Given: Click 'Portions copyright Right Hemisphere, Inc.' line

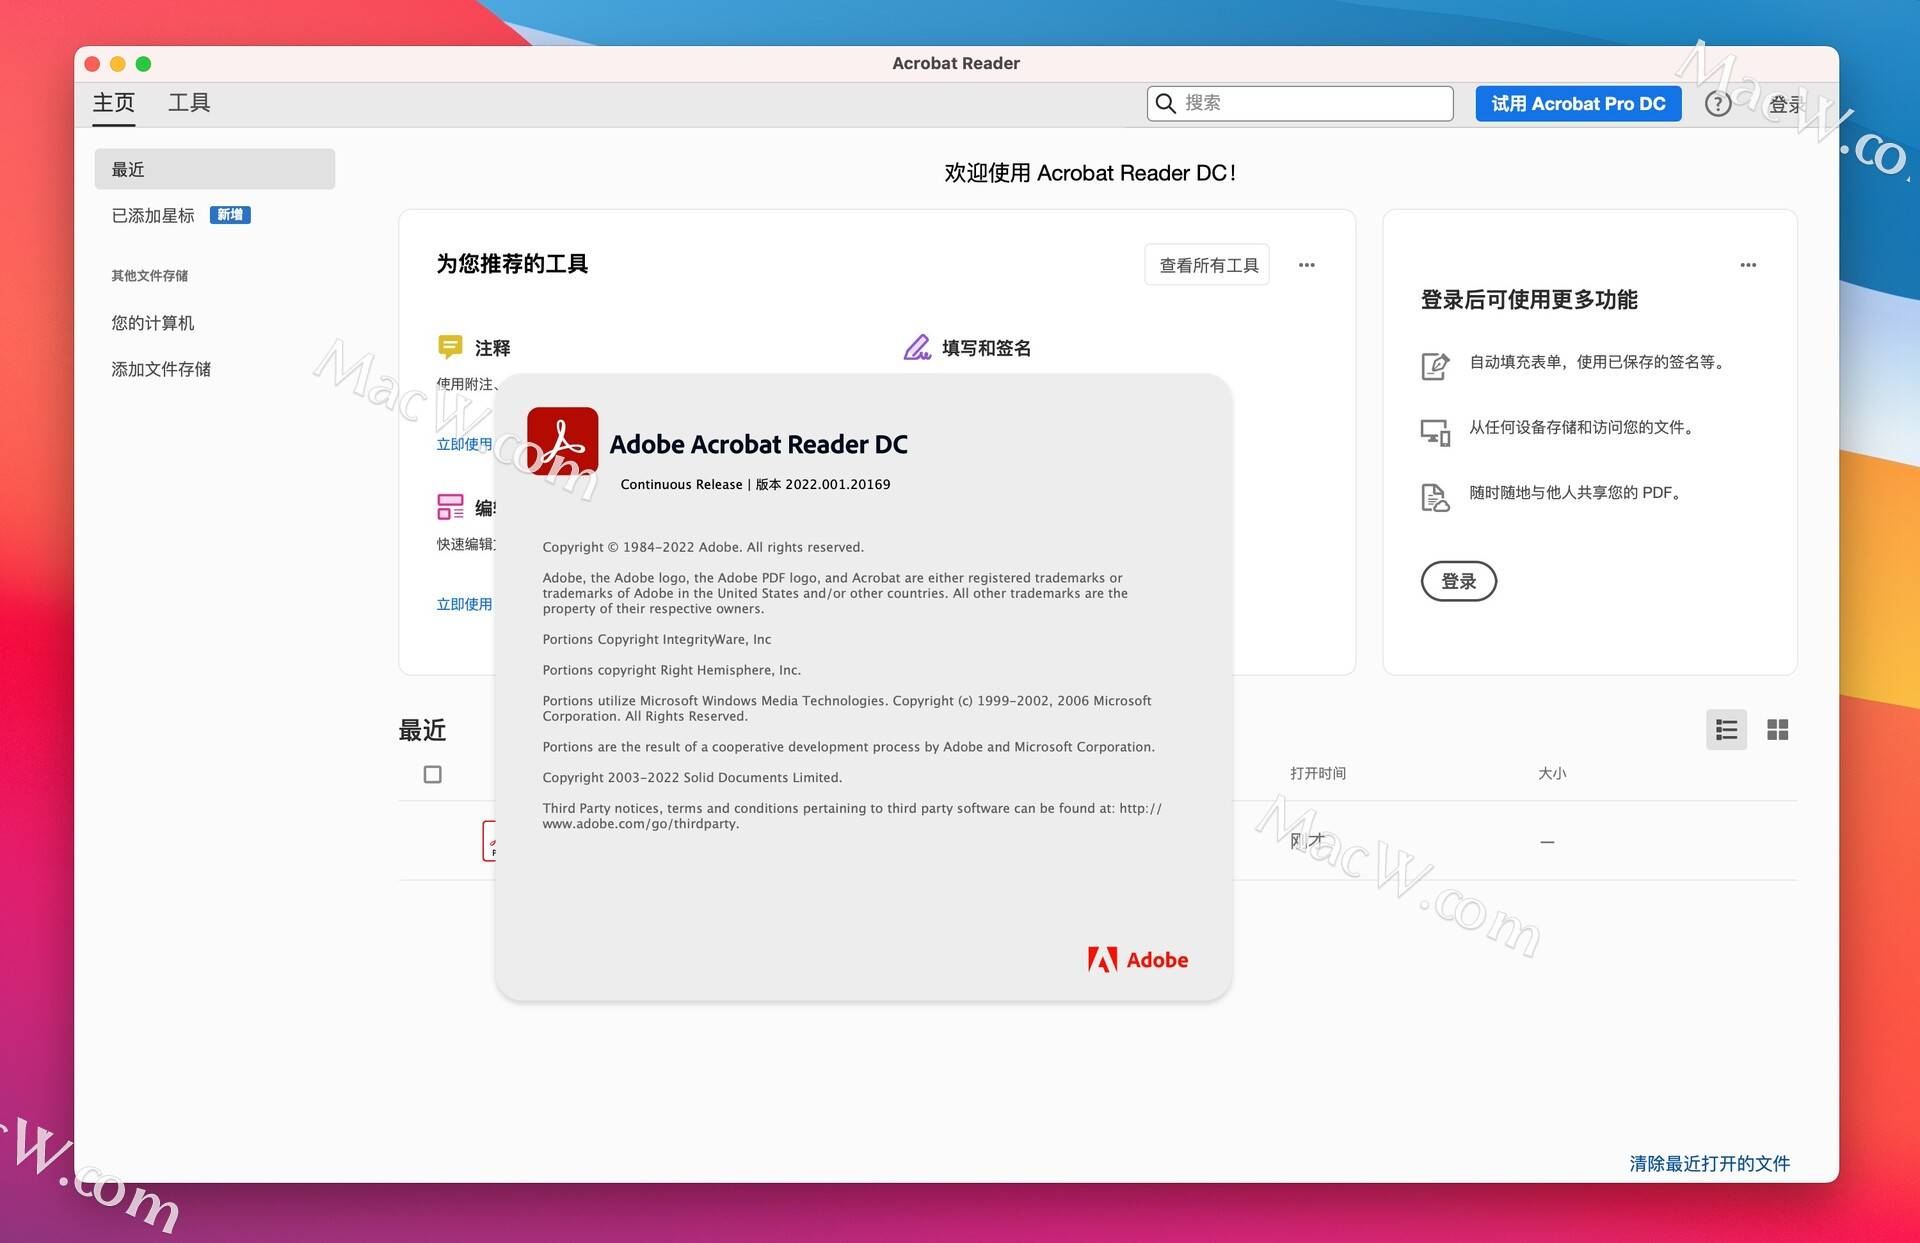Looking at the screenshot, I should pyautogui.click(x=671, y=670).
